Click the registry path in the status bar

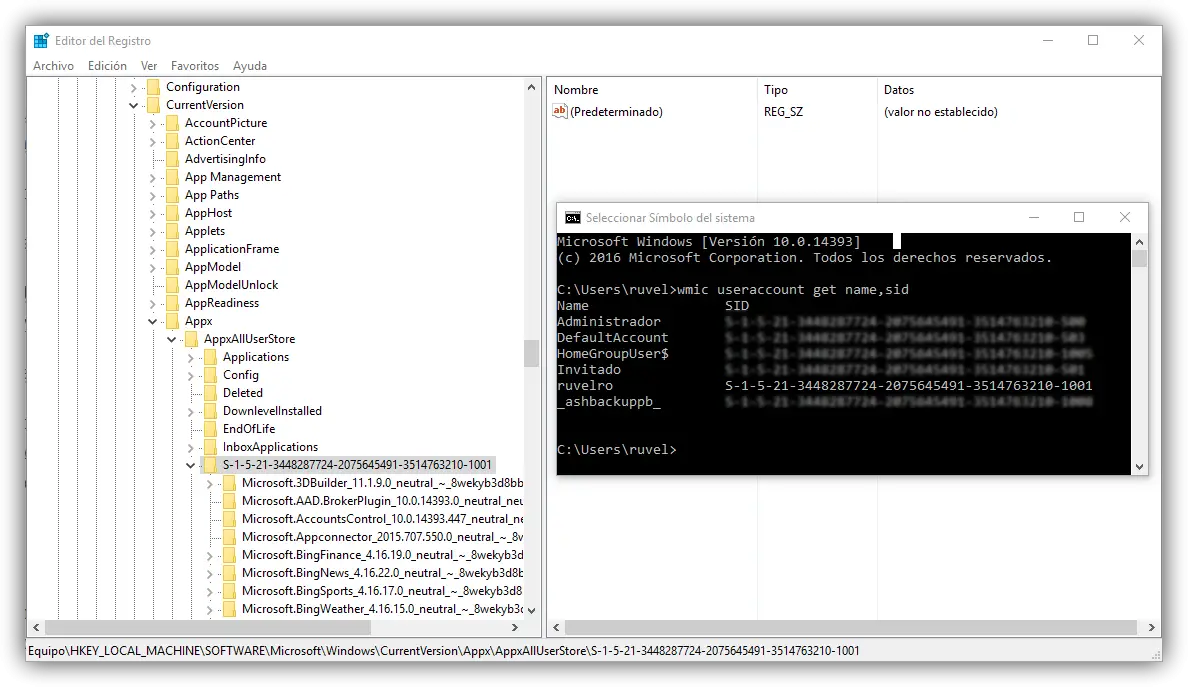pos(443,651)
